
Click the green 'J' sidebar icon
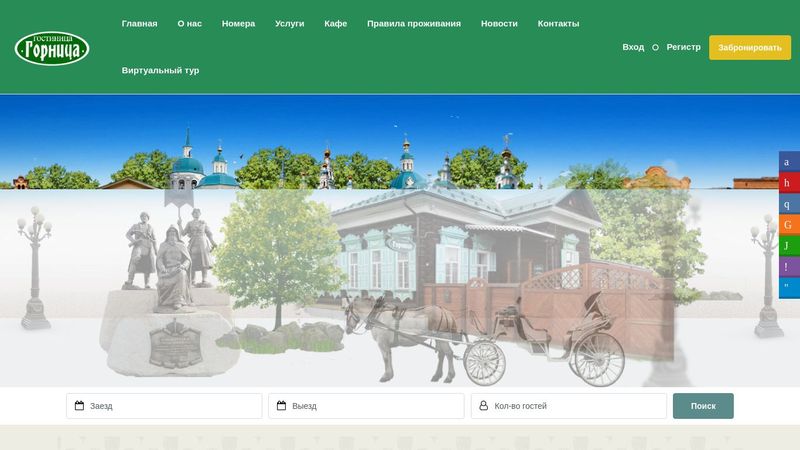(788, 246)
